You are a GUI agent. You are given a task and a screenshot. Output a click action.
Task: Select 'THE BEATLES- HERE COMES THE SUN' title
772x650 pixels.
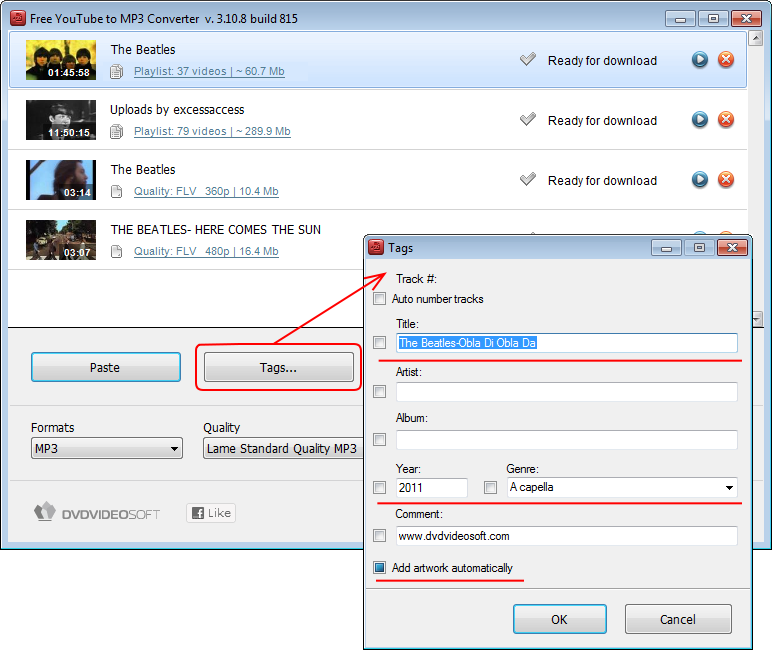(216, 229)
